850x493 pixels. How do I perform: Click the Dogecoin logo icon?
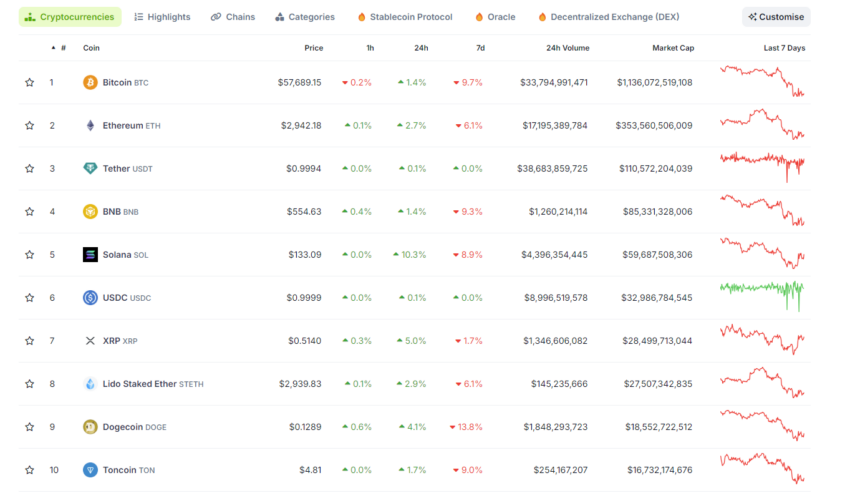(90, 427)
